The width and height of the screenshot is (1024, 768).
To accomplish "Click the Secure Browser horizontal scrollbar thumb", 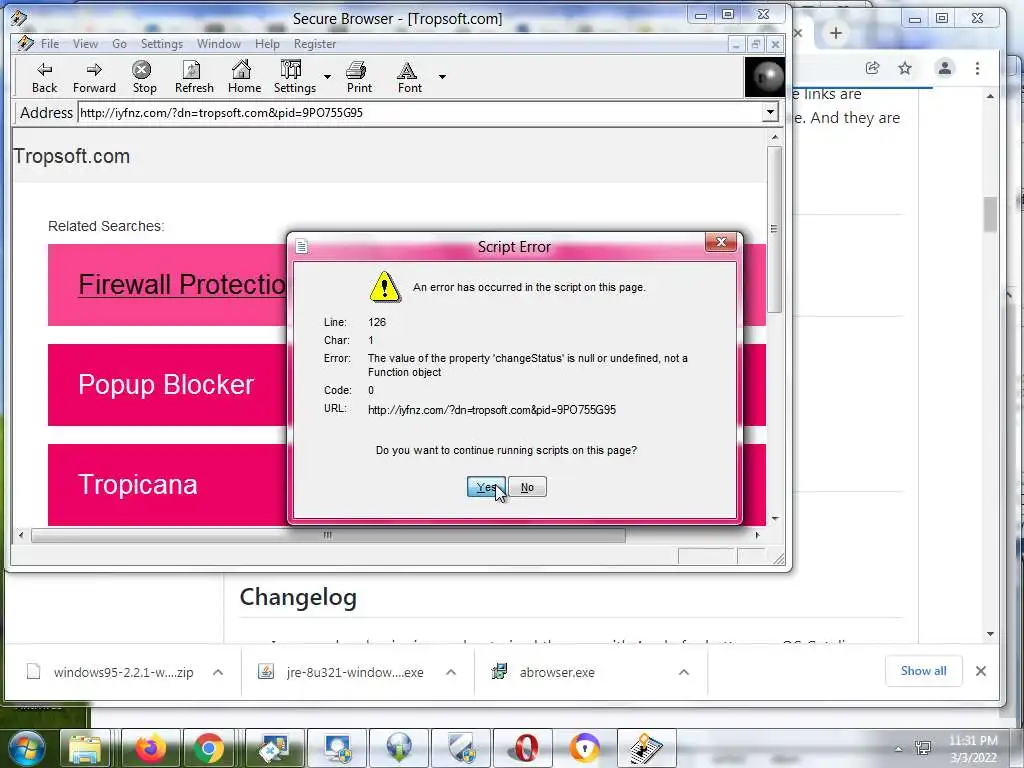I will [x=328, y=536].
